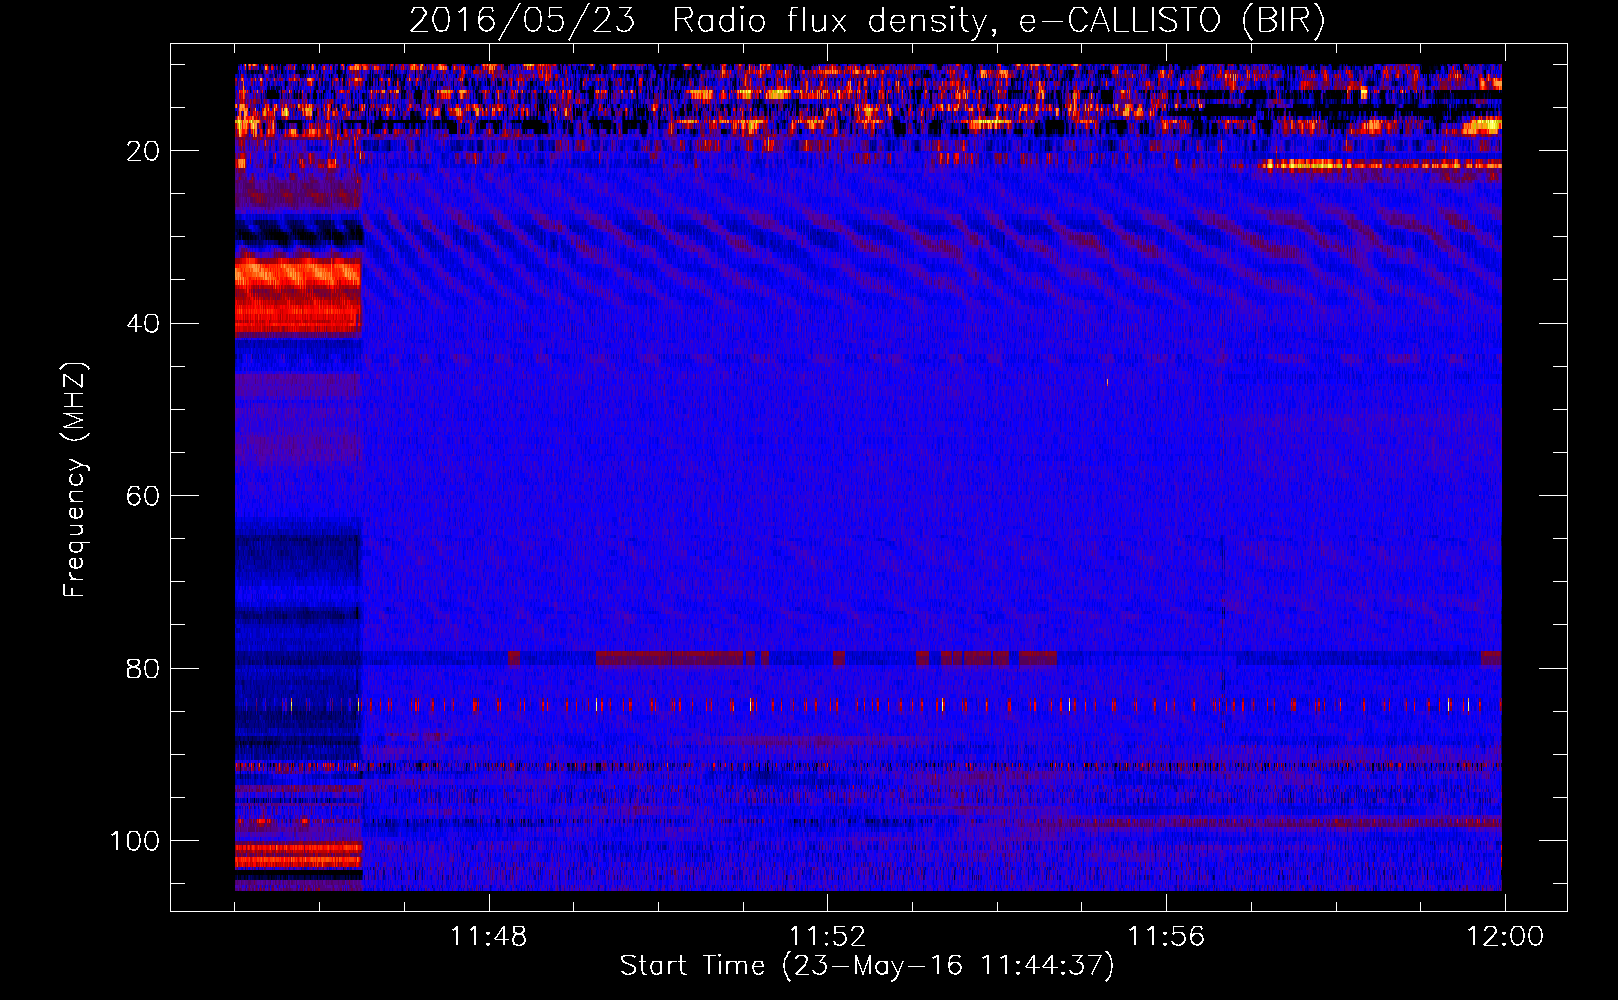Click the 100 MHz frequency tick label
The height and width of the screenshot is (1000, 1618).
tap(135, 841)
